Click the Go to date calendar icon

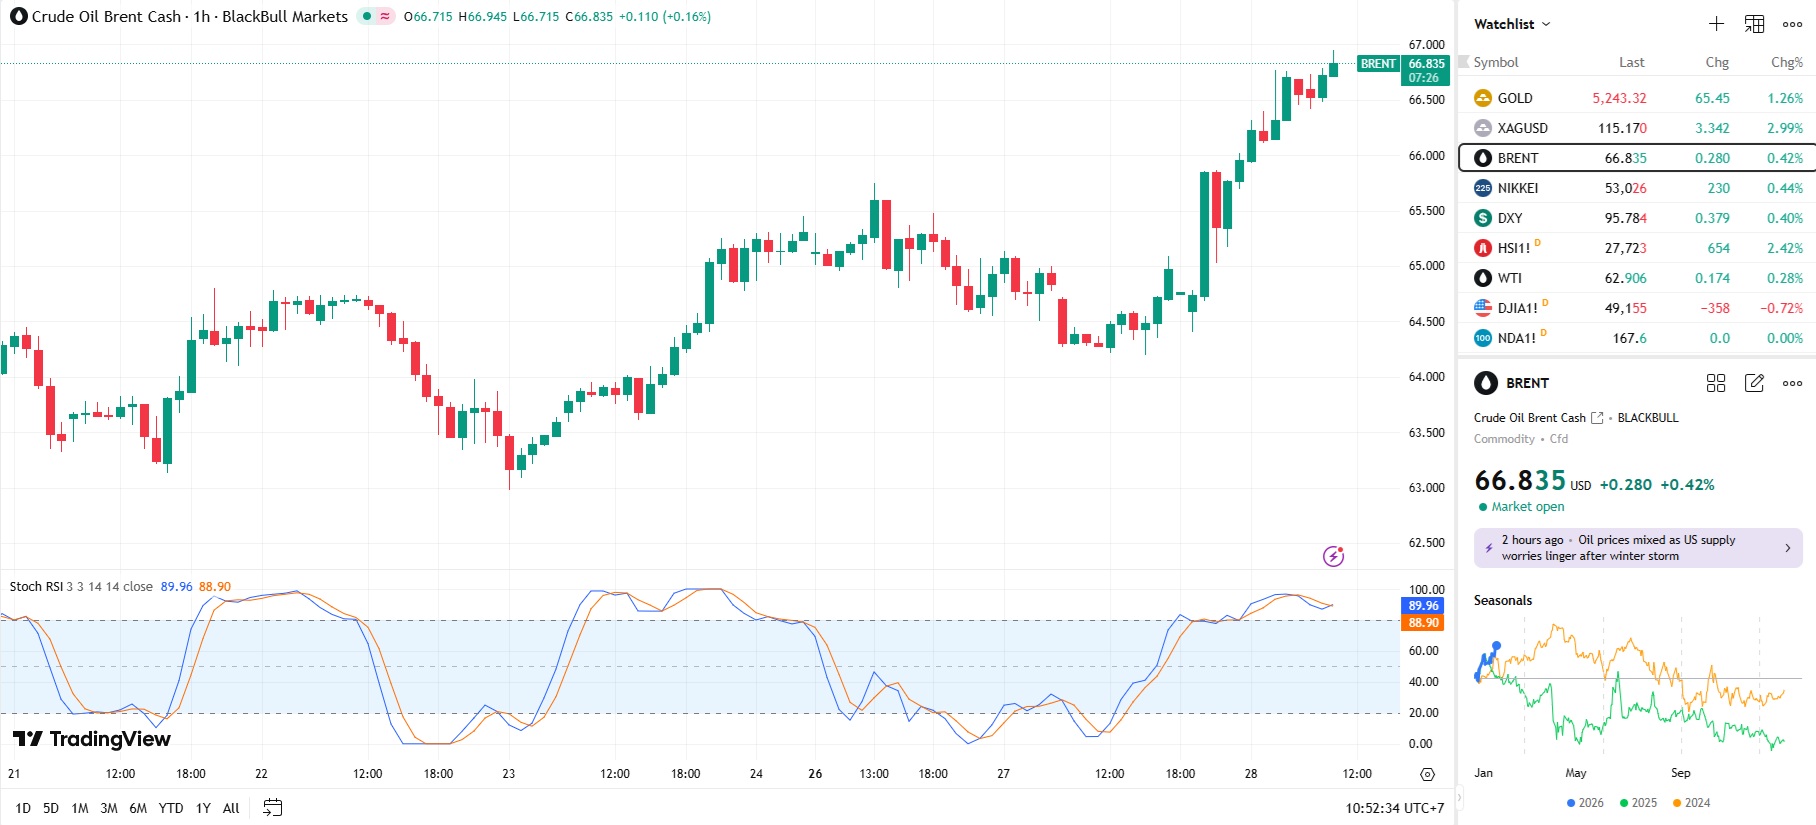272,808
